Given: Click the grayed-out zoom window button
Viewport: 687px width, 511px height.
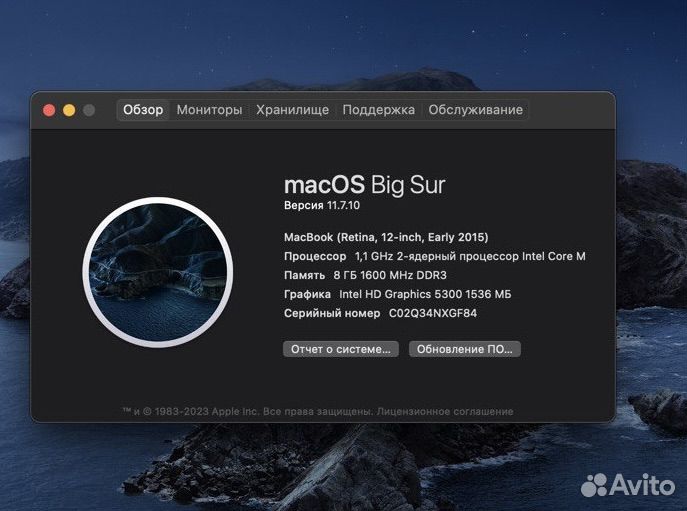Looking at the screenshot, I should [89, 110].
